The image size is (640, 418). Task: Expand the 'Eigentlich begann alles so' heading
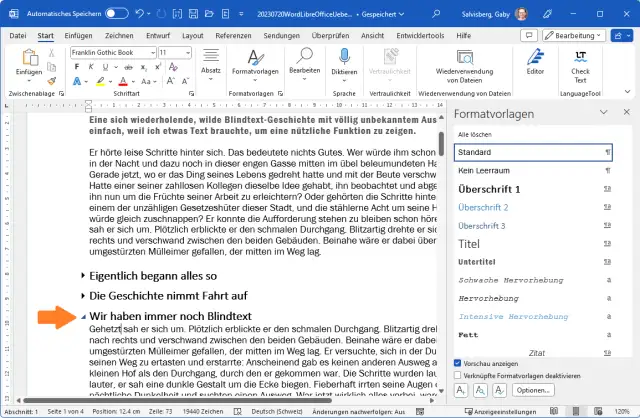tap(82, 275)
